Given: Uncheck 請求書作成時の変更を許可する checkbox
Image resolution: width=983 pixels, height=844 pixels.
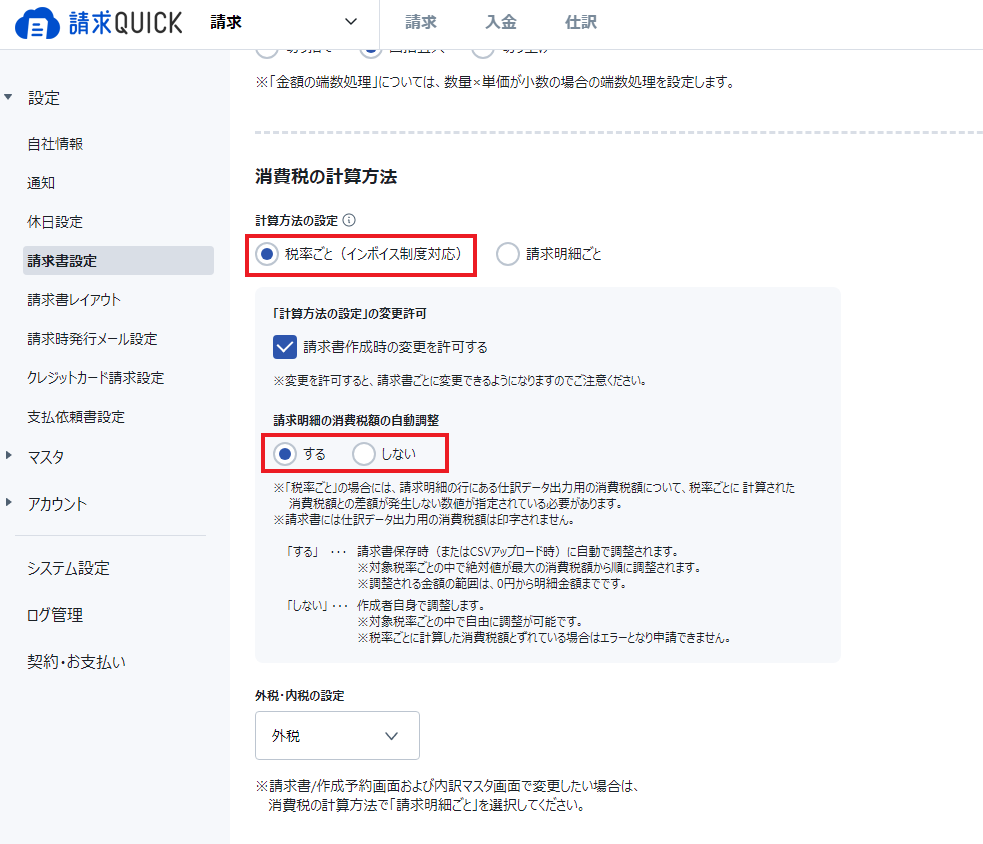Looking at the screenshot, I should 285,347.
